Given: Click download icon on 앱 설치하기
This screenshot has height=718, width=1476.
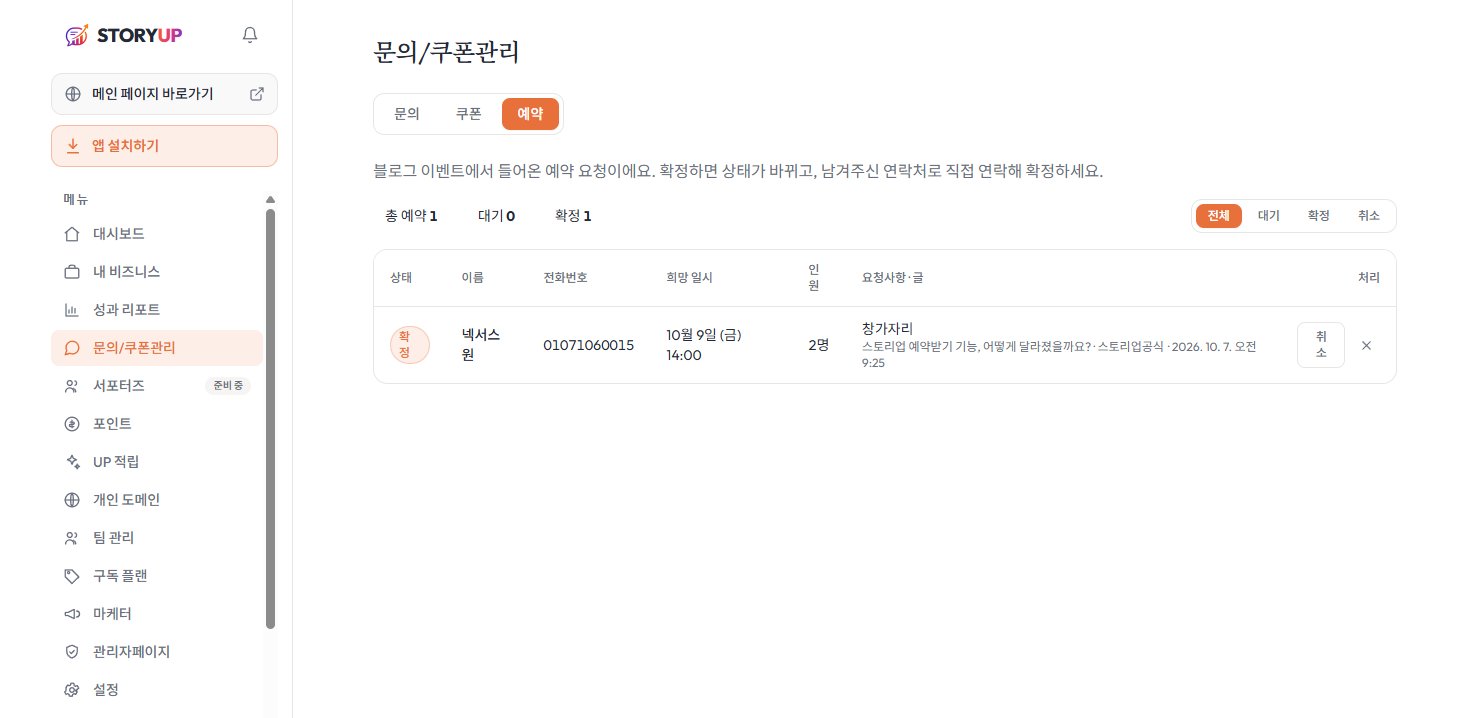Looking at the screenshot, I should (x=72, y=146).
